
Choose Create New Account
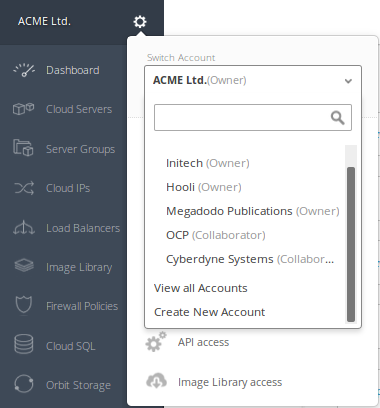click(x=209, y=312)
